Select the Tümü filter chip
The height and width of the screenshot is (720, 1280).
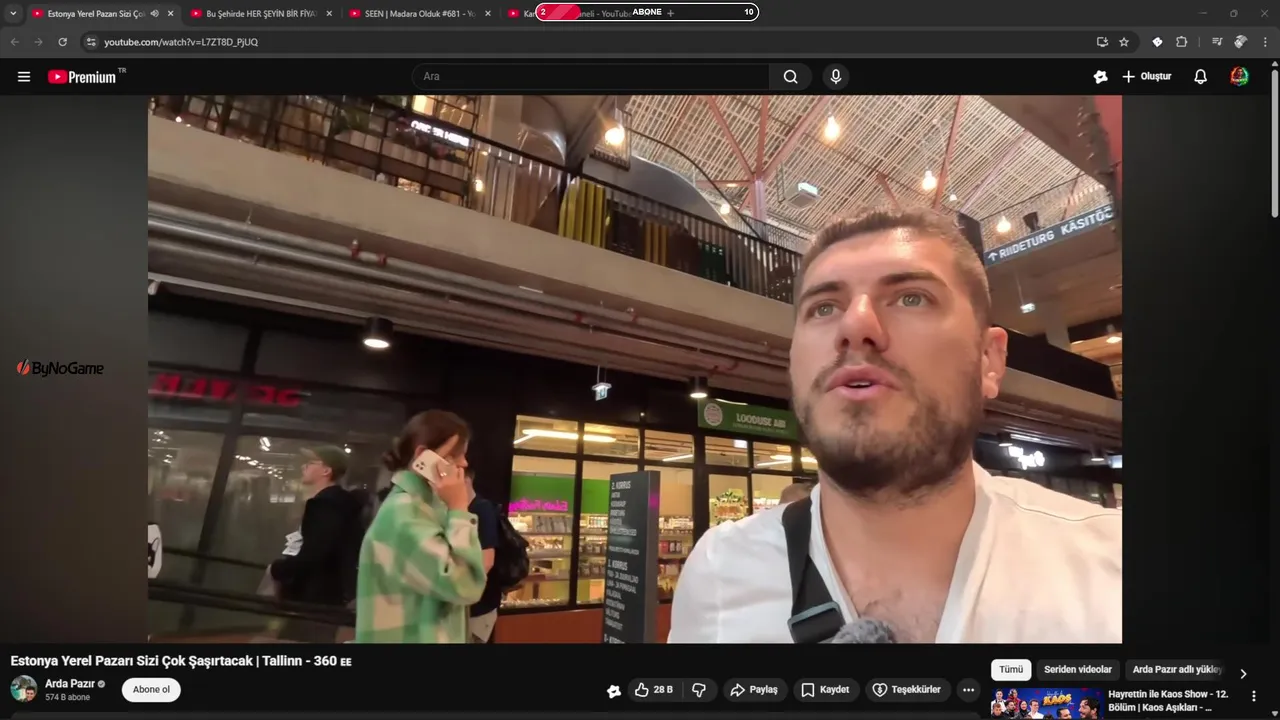[x=1011, y=670]
